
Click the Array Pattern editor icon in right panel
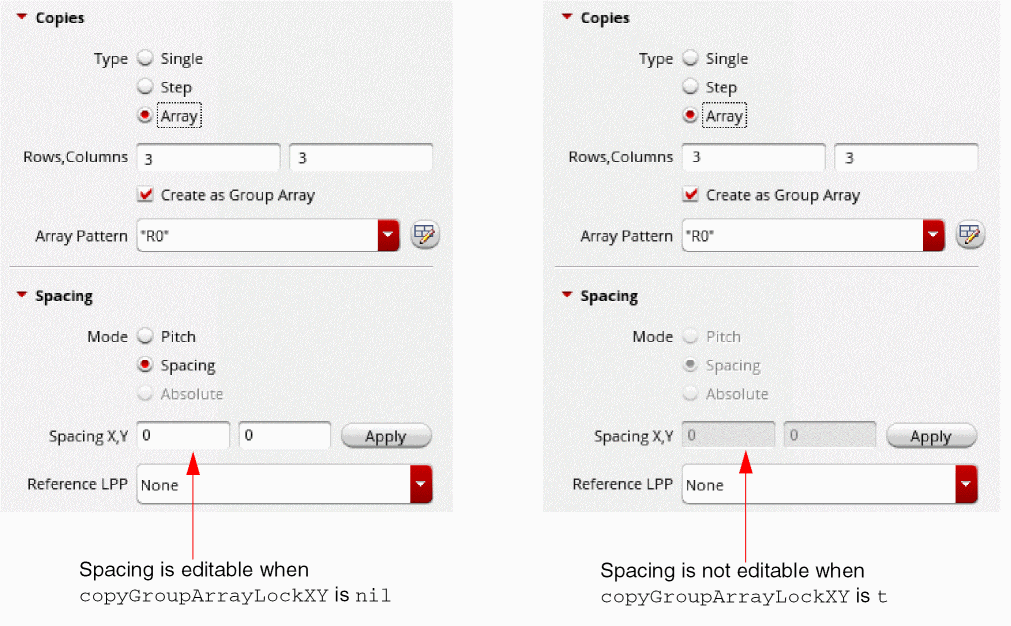[970, 235]
